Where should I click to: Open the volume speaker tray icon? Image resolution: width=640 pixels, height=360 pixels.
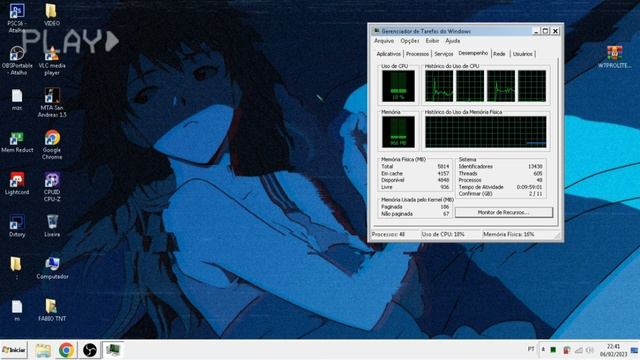[x=589, y=350]
